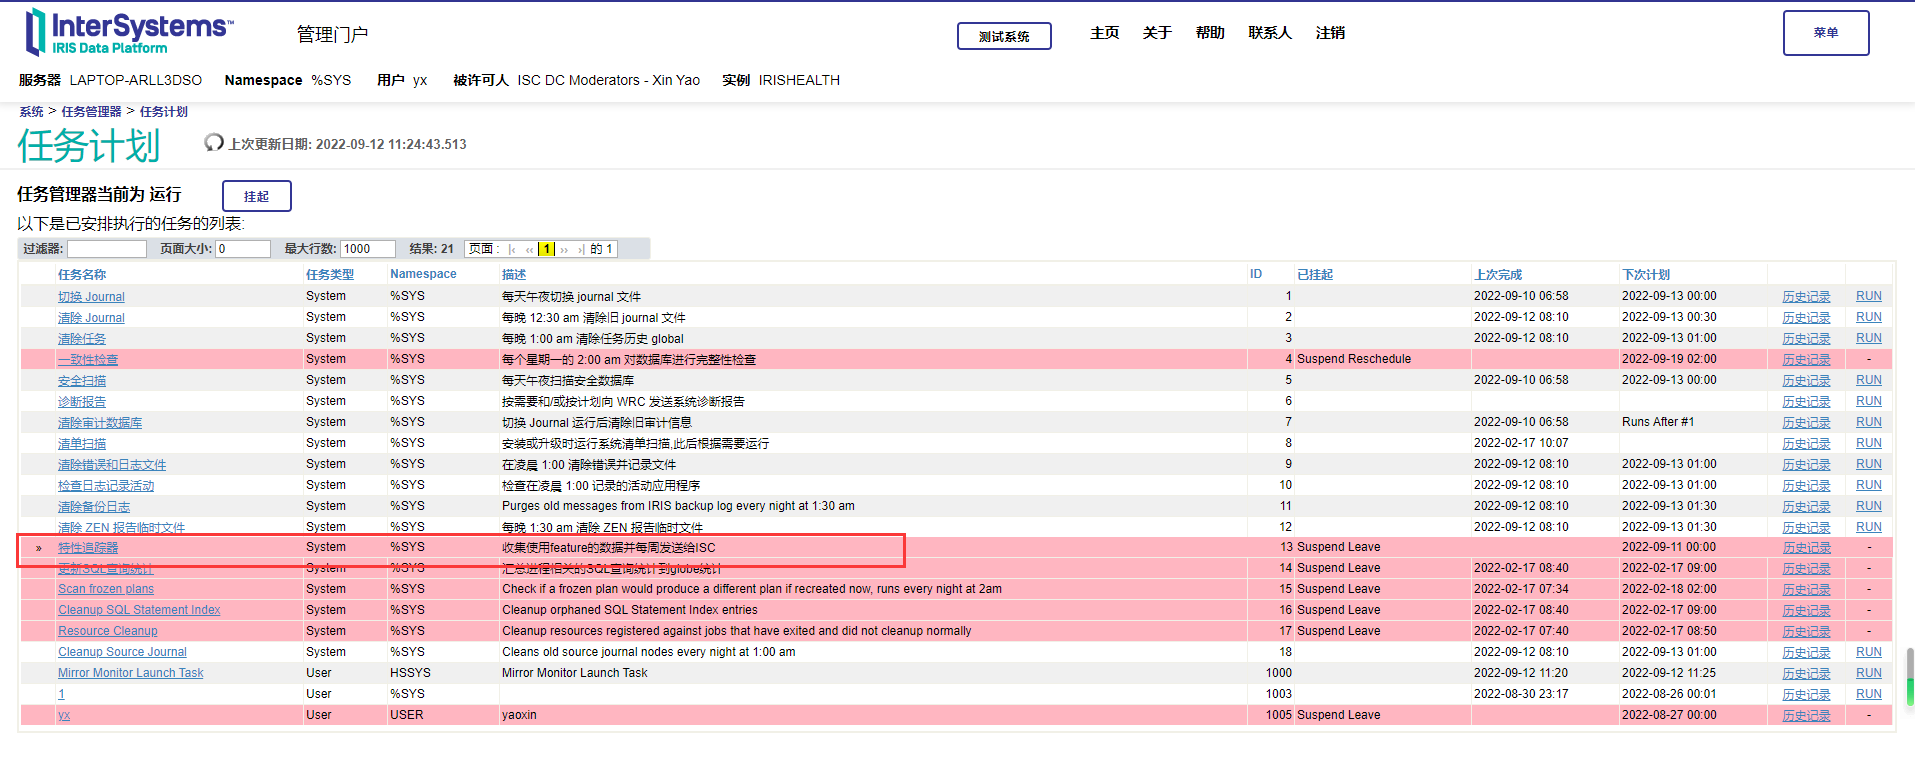Open 历史记录 for Resource Cleanup row
The height and width of the screenshot is (781, 1915).
[x=1806, y=631]
